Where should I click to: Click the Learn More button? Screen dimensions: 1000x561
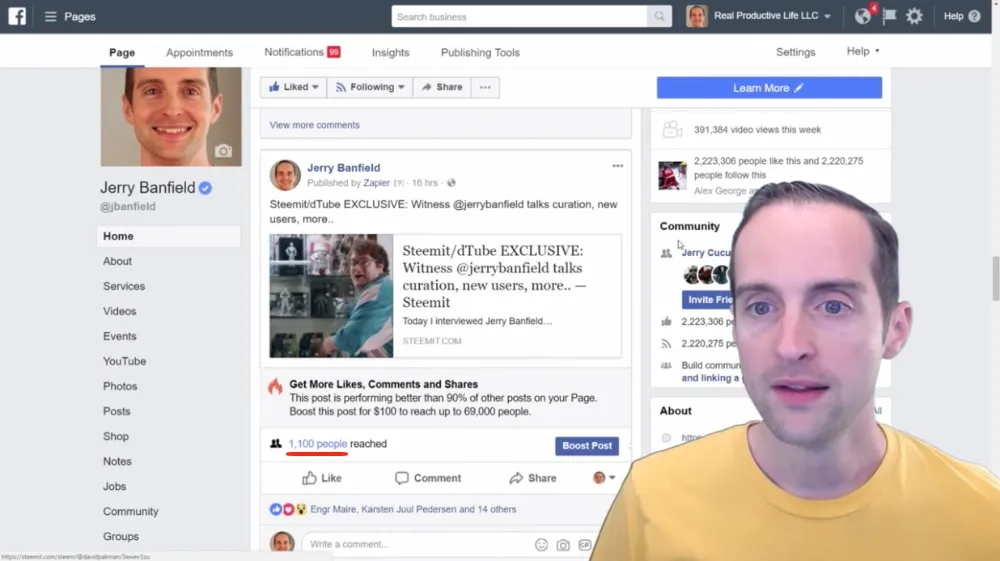click(769, 88)
